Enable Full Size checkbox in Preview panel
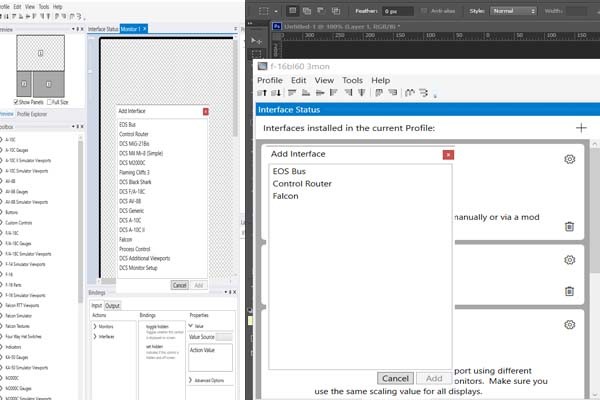 [49, 102]
